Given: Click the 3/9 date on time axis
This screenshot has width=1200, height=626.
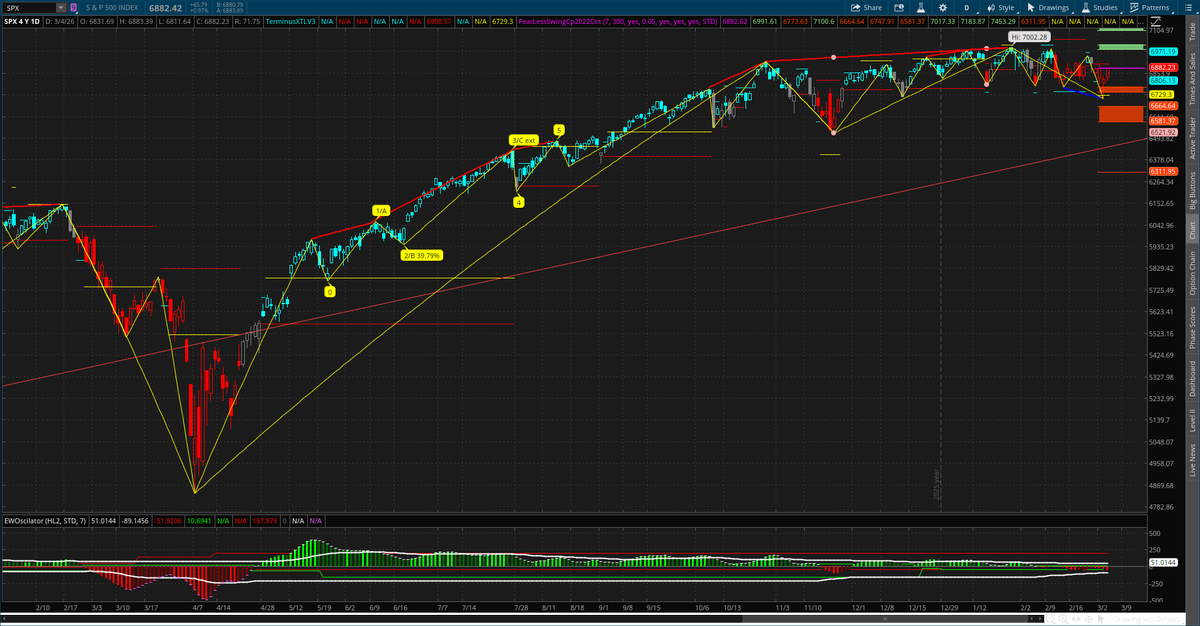Looking at the screenshot, I should pyautogui.click(x=1127, y=607).
